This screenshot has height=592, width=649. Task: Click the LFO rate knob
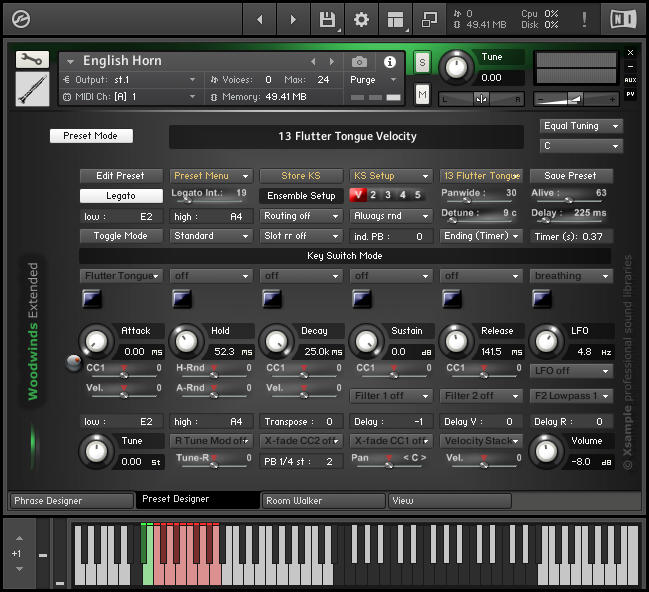click(x=546, y=342)
